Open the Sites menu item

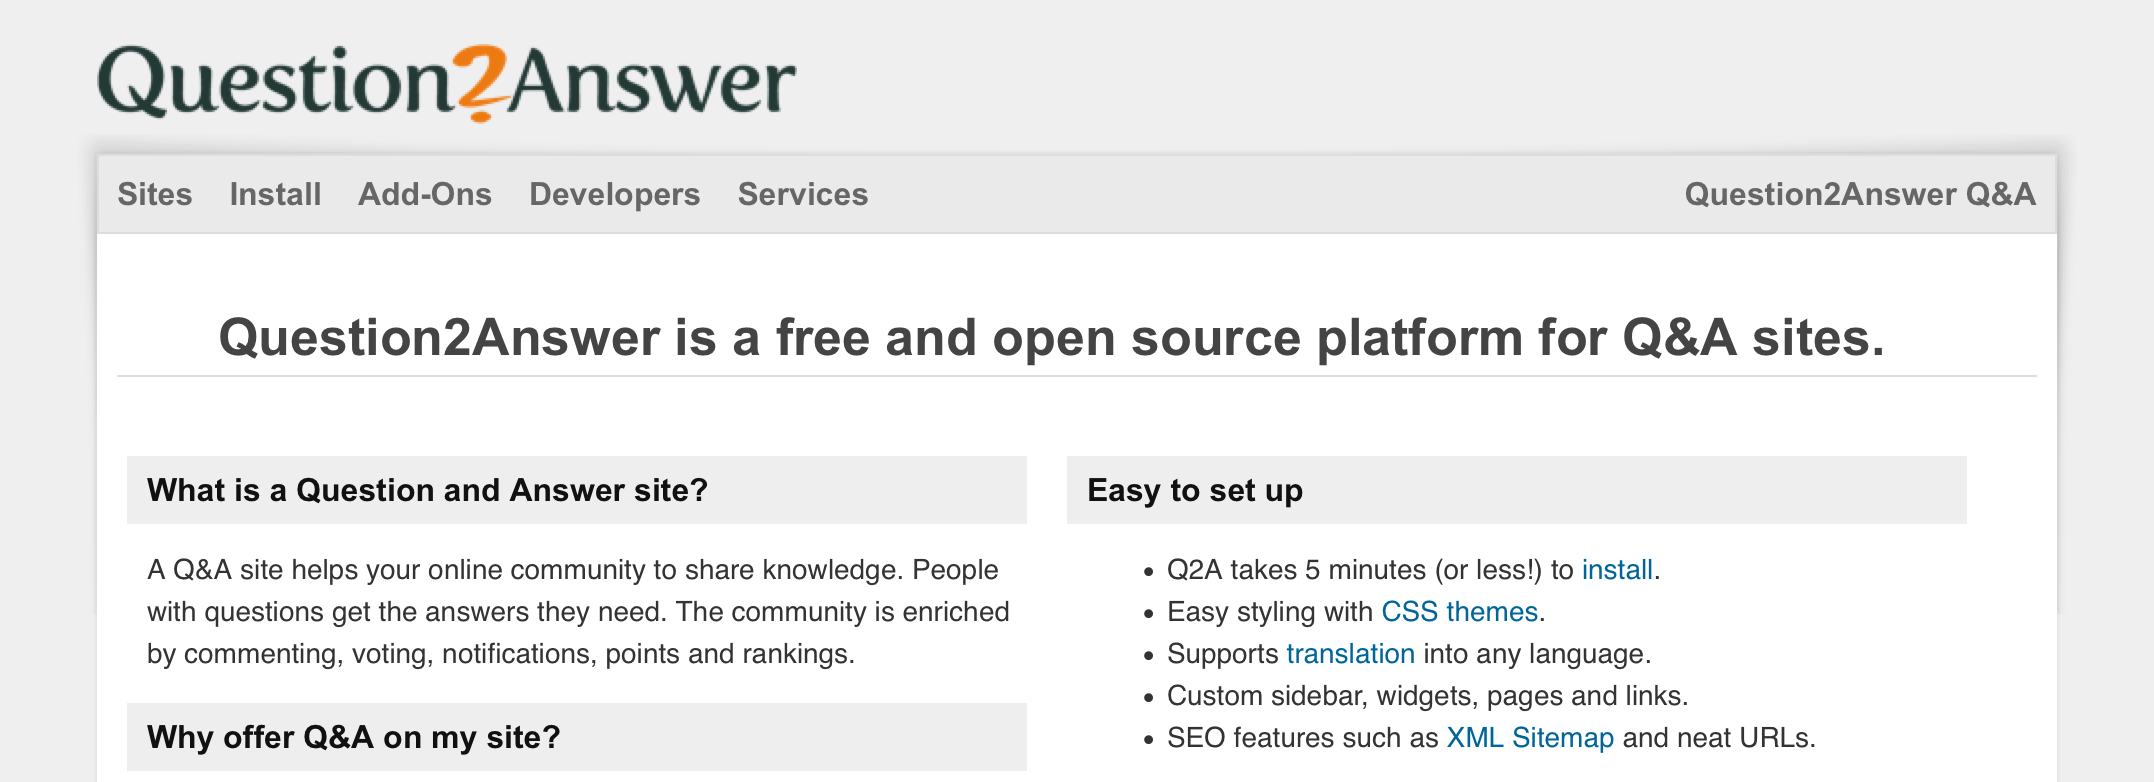[155, 194]
